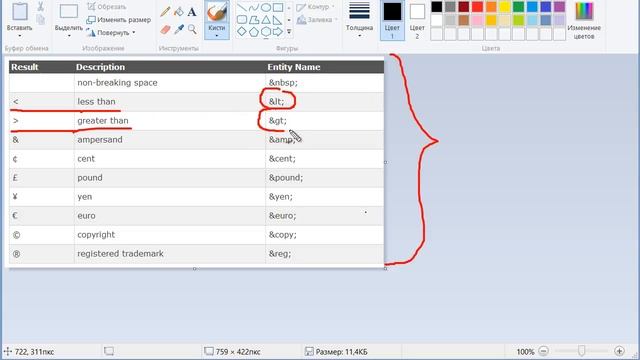Viewport: 640px width, 360px height.
Task: Choose the black palette swatch
Action: click(x=436, y=7)
